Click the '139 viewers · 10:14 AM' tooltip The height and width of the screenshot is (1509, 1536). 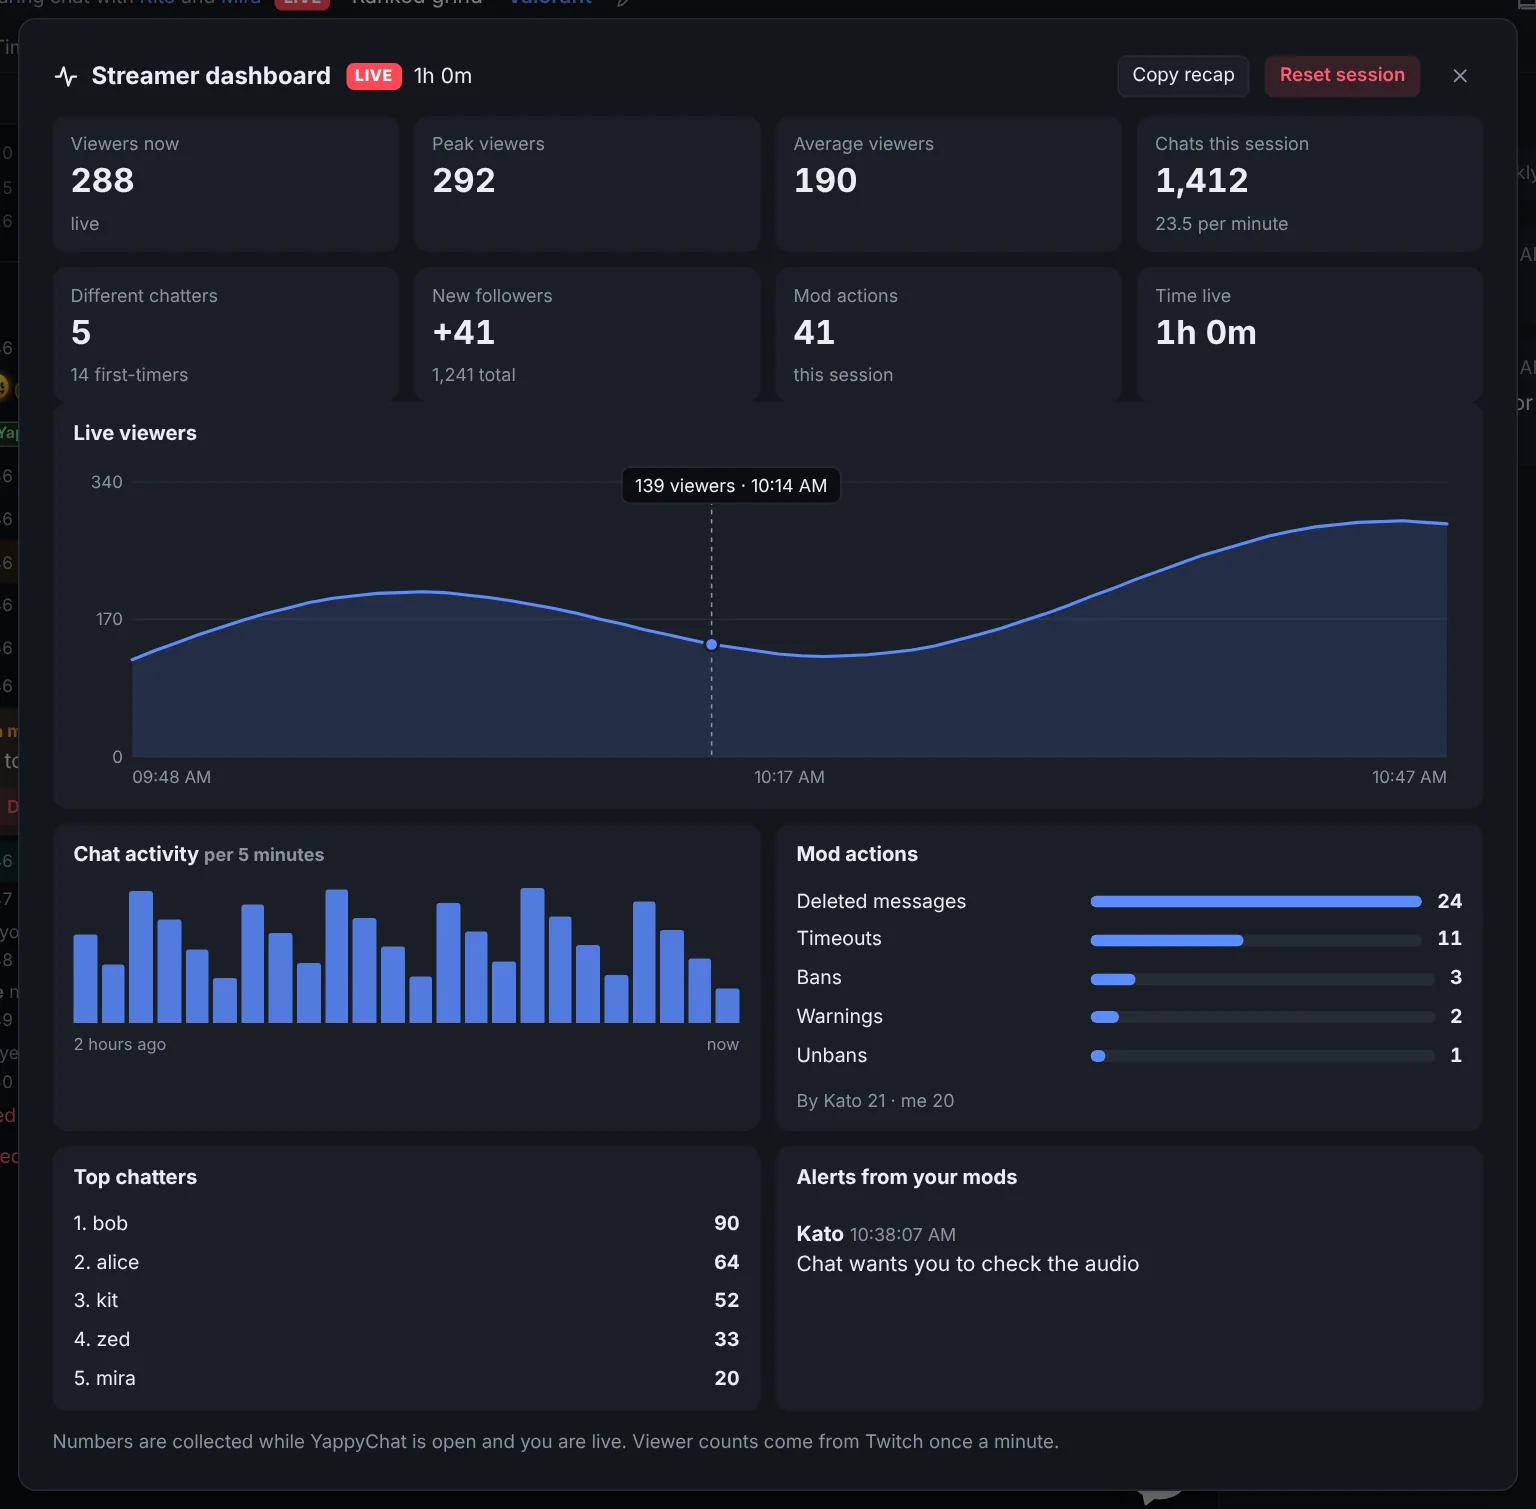[x=731, y=486]
